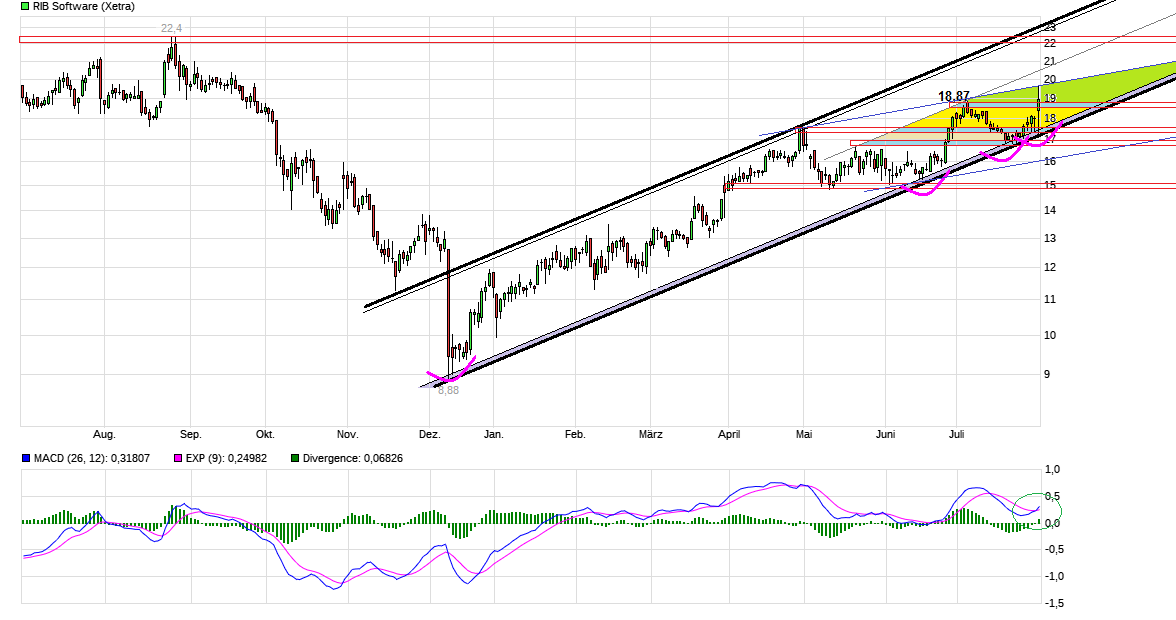Click the 21 price axis label
This screenshot has height=620, width=1176.
1050,61
